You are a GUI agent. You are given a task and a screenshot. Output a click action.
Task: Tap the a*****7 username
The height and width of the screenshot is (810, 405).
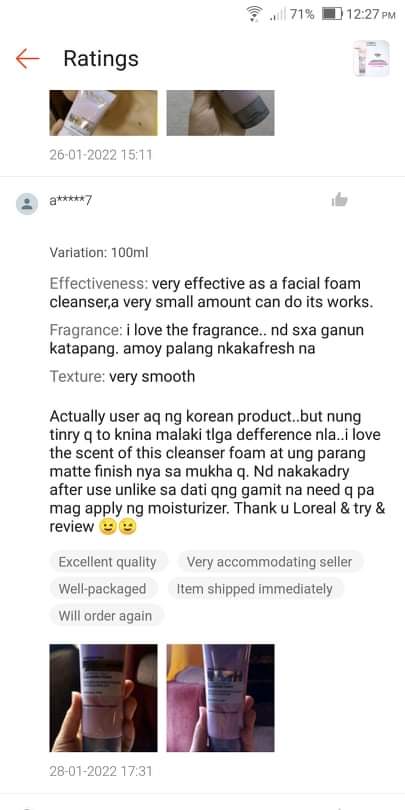71,200
